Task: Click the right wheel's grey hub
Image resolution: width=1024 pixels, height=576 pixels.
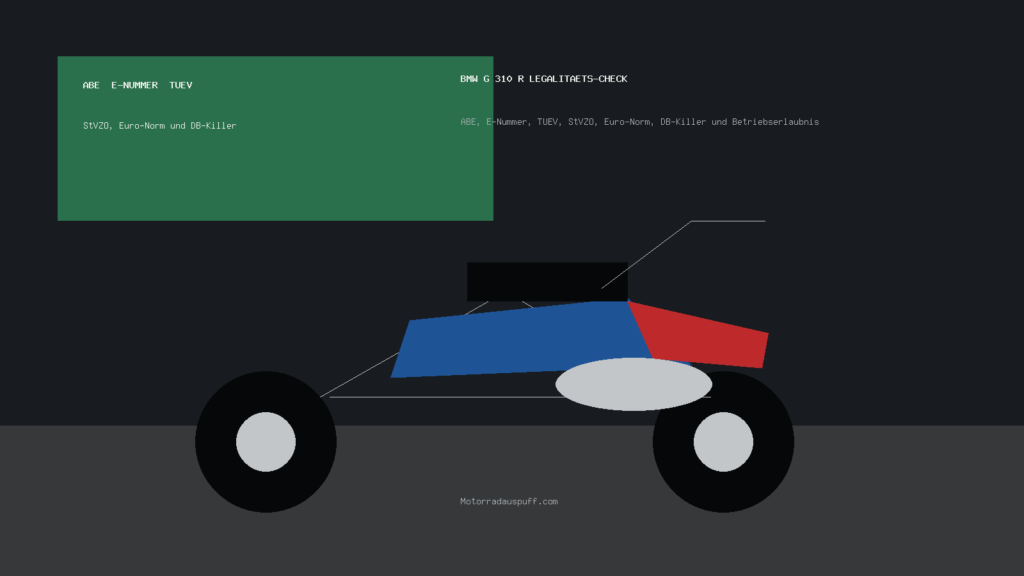Action: click(723, 442)
